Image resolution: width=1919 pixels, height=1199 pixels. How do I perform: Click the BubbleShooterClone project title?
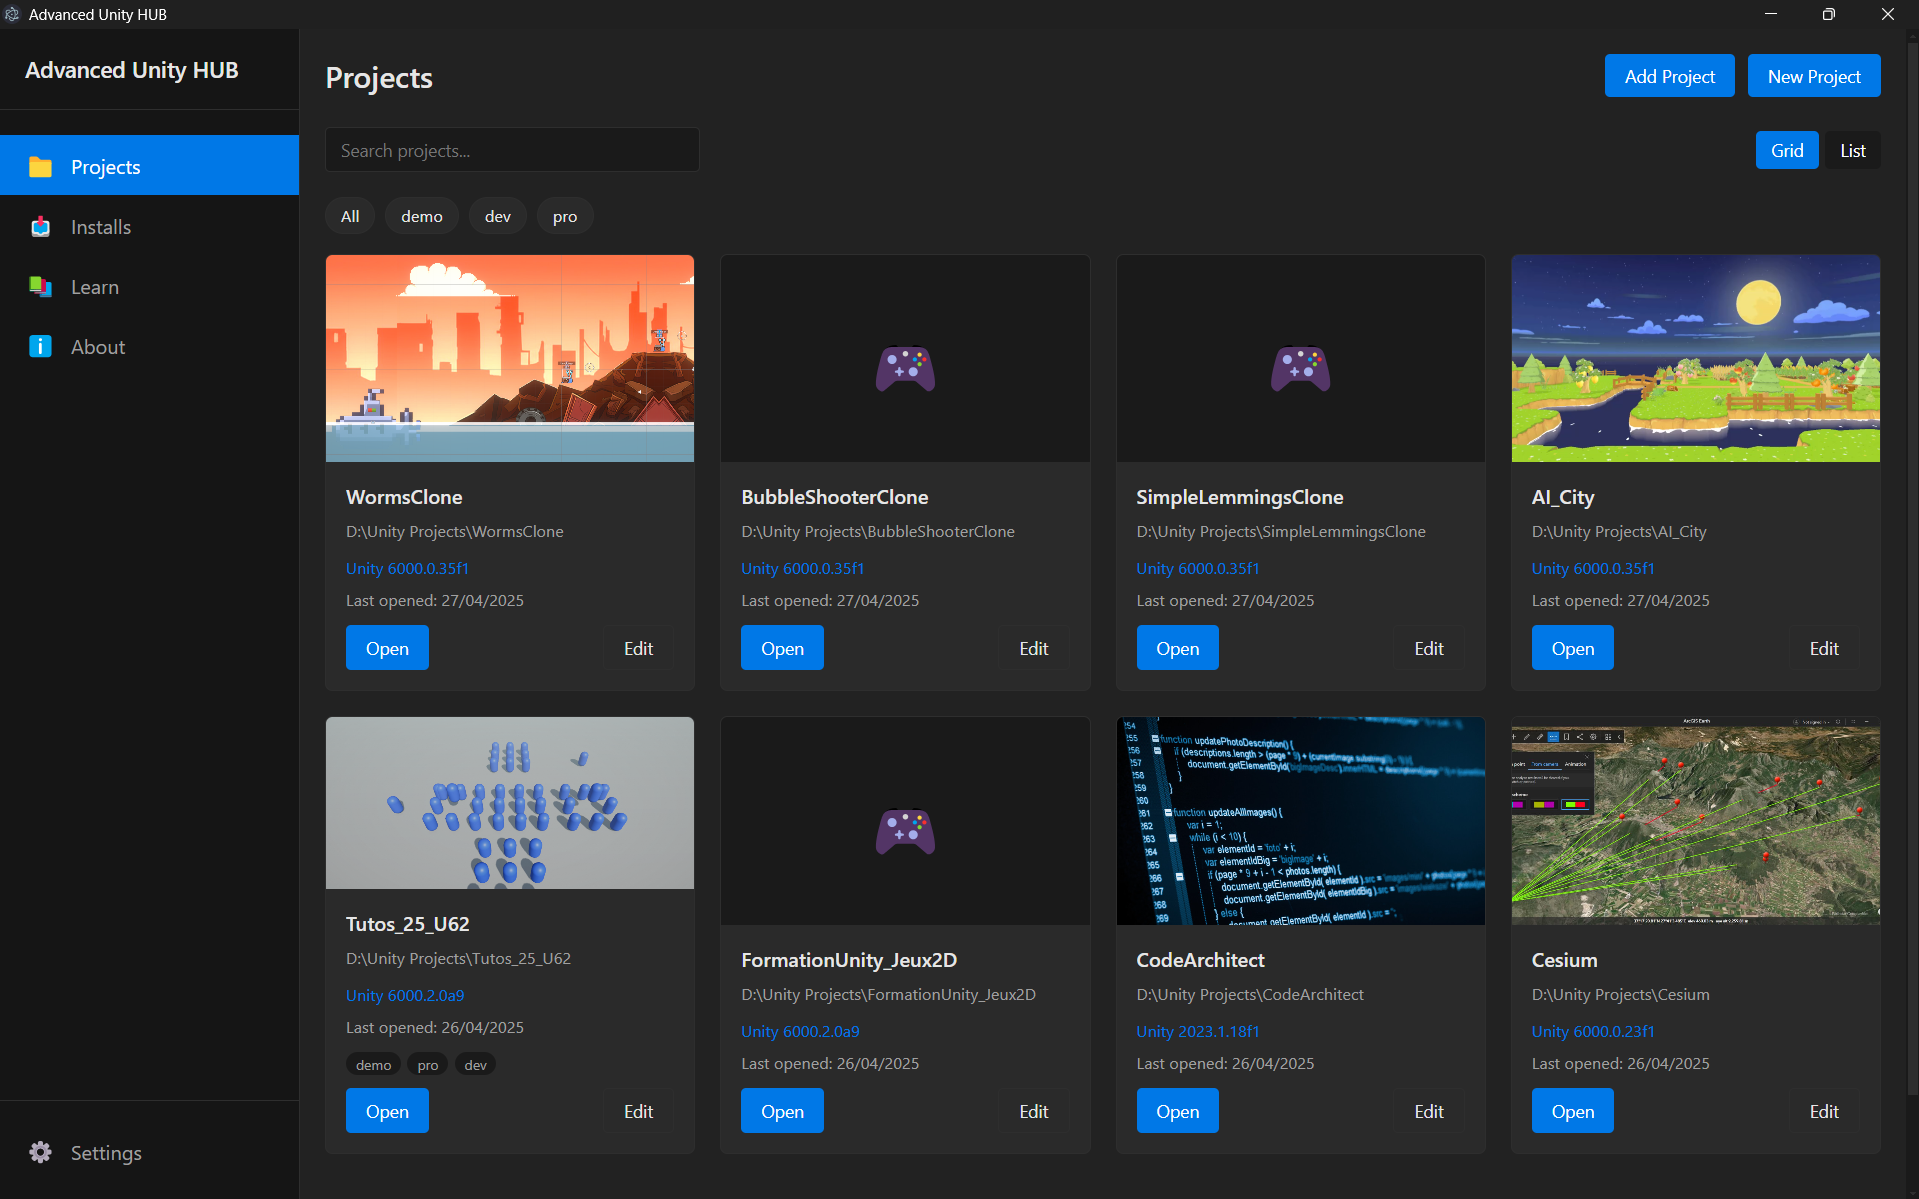coord(834,497)
